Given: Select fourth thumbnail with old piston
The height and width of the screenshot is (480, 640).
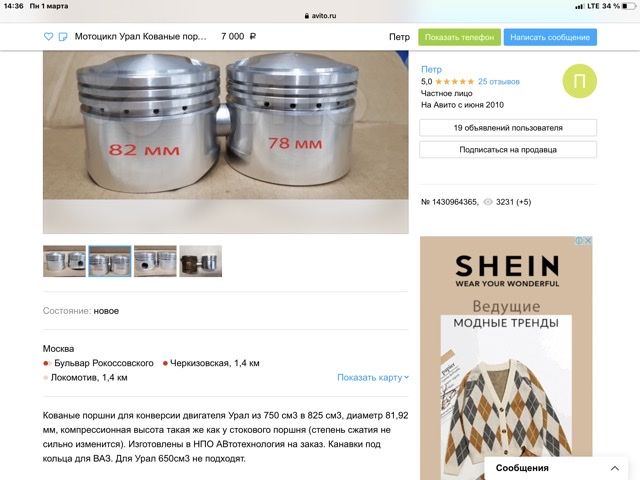Looking at the screenshot, I should point(200,261).
